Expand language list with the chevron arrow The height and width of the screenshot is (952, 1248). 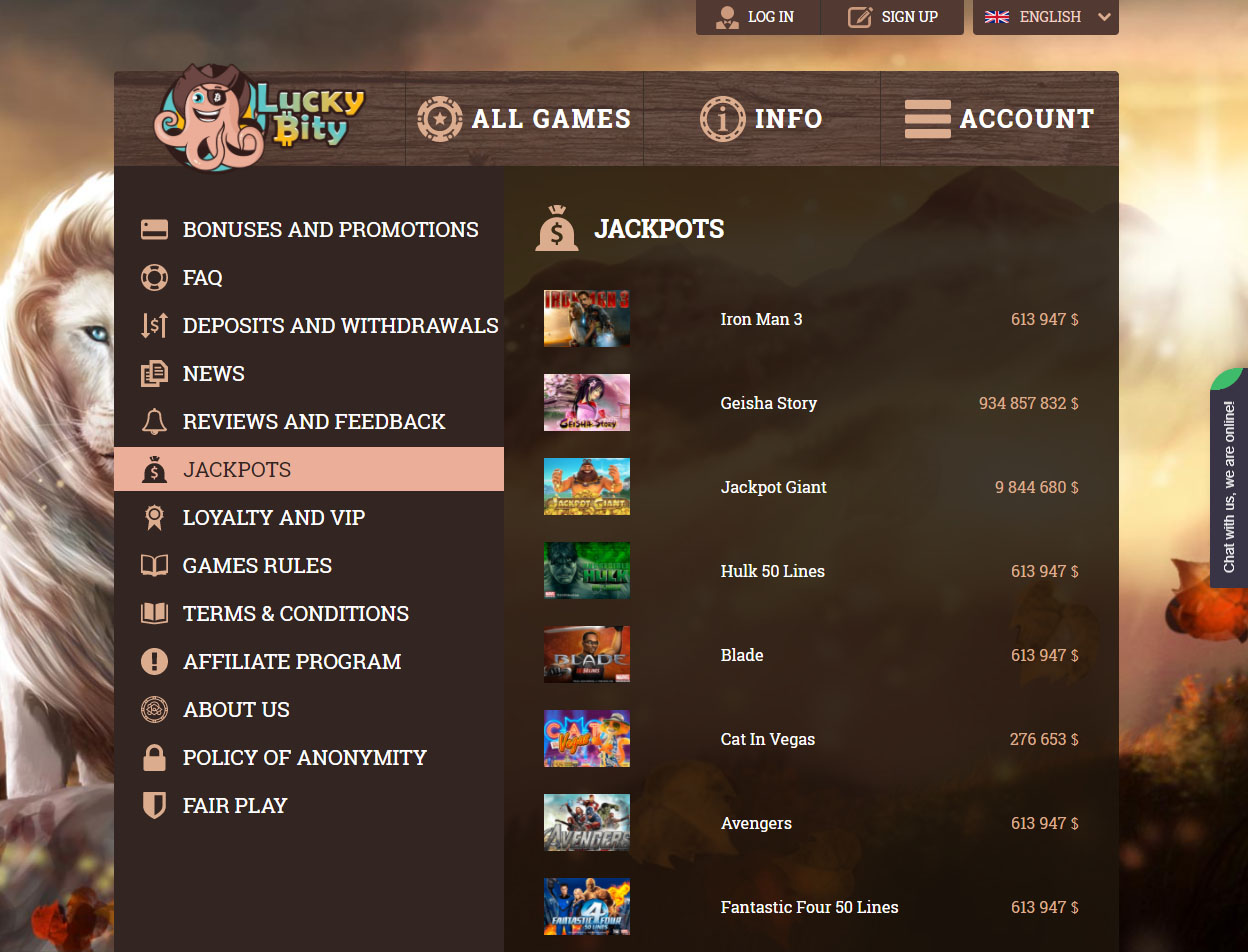[x=1104, y=17]
